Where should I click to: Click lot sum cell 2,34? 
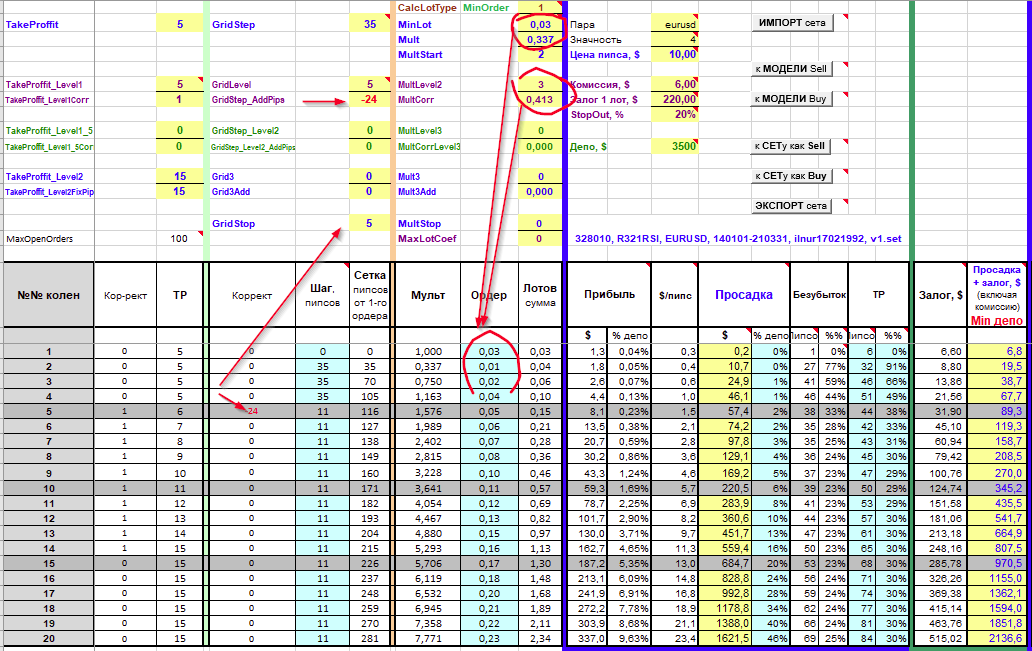point(540,638)
